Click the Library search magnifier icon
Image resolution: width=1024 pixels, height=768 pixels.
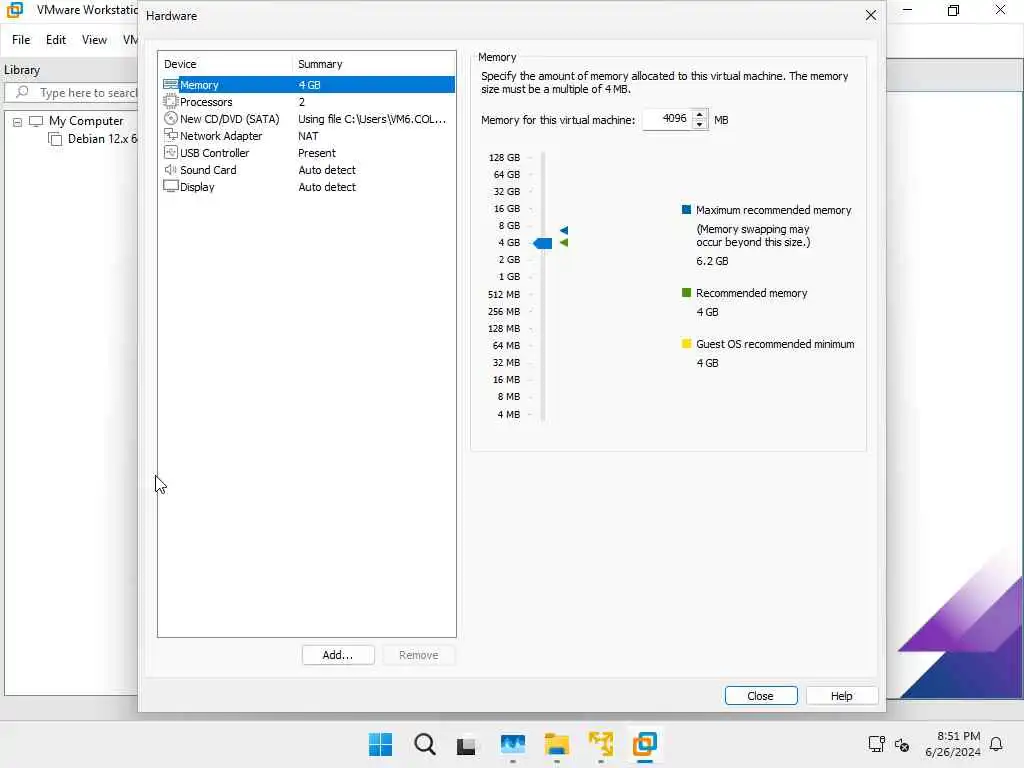[22, 92]
